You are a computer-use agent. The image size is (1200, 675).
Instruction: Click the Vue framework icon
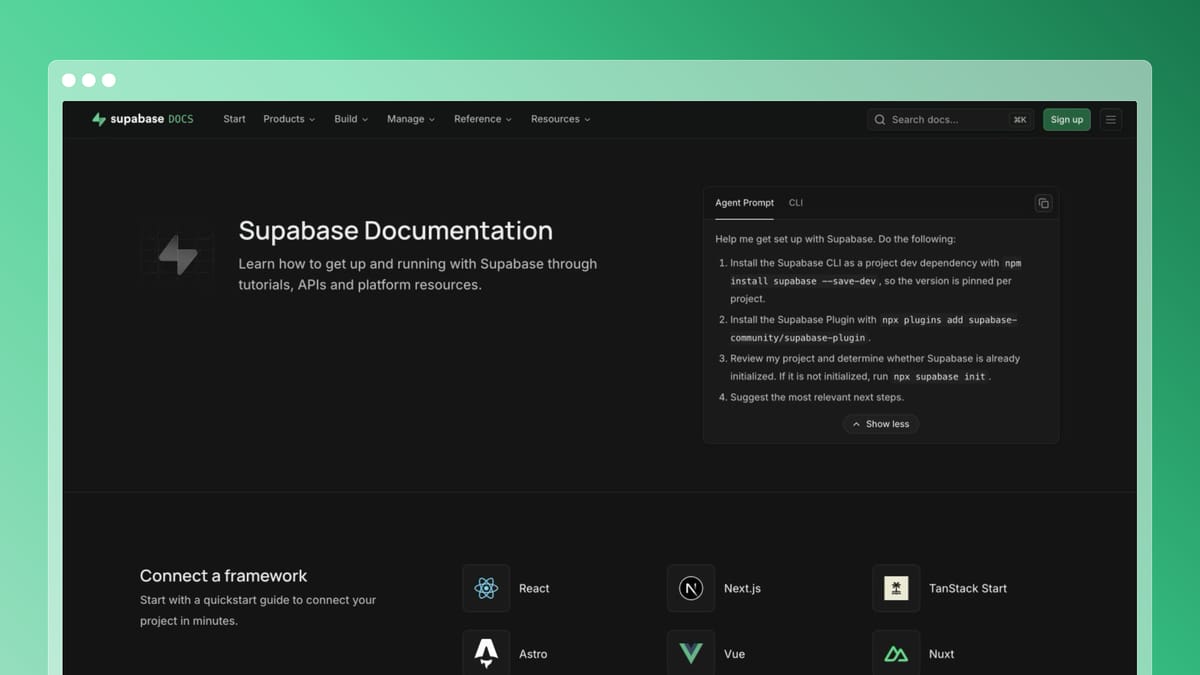pos(691,653)
